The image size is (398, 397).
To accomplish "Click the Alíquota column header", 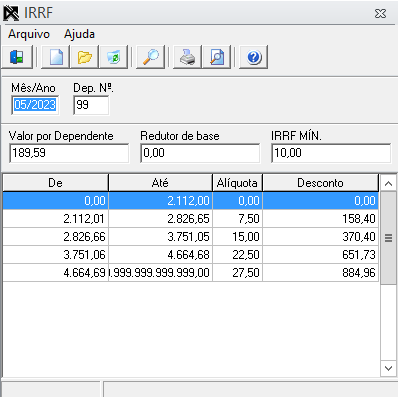I will (x=237, y=183).
